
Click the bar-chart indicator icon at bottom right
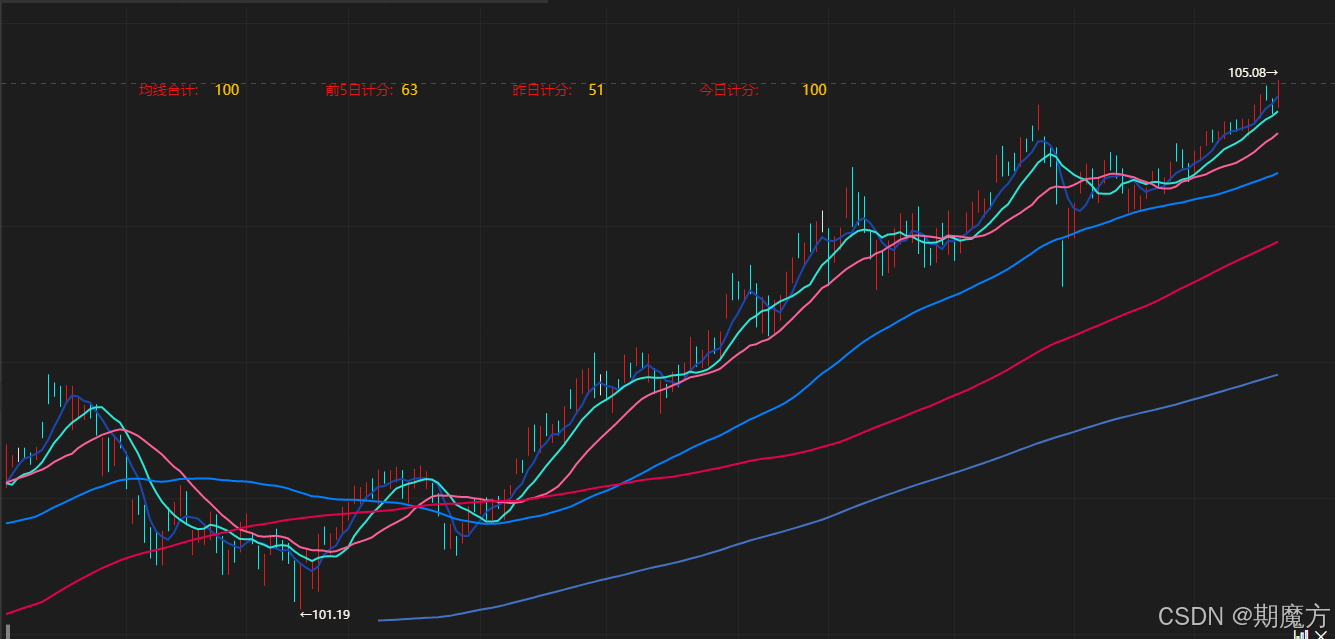[1301, 634]
